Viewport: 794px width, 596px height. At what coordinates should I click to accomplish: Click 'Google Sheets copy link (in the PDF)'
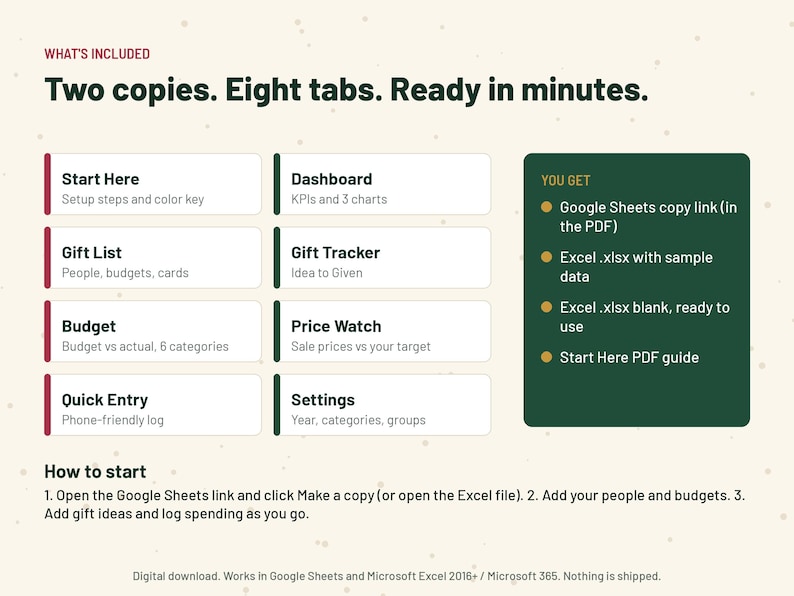[x=648, y=217]
